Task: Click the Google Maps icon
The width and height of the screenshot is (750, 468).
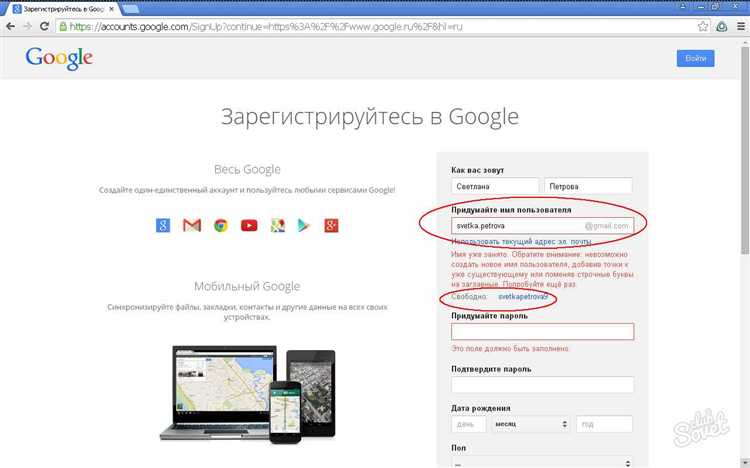Action: tap(278, 225)
